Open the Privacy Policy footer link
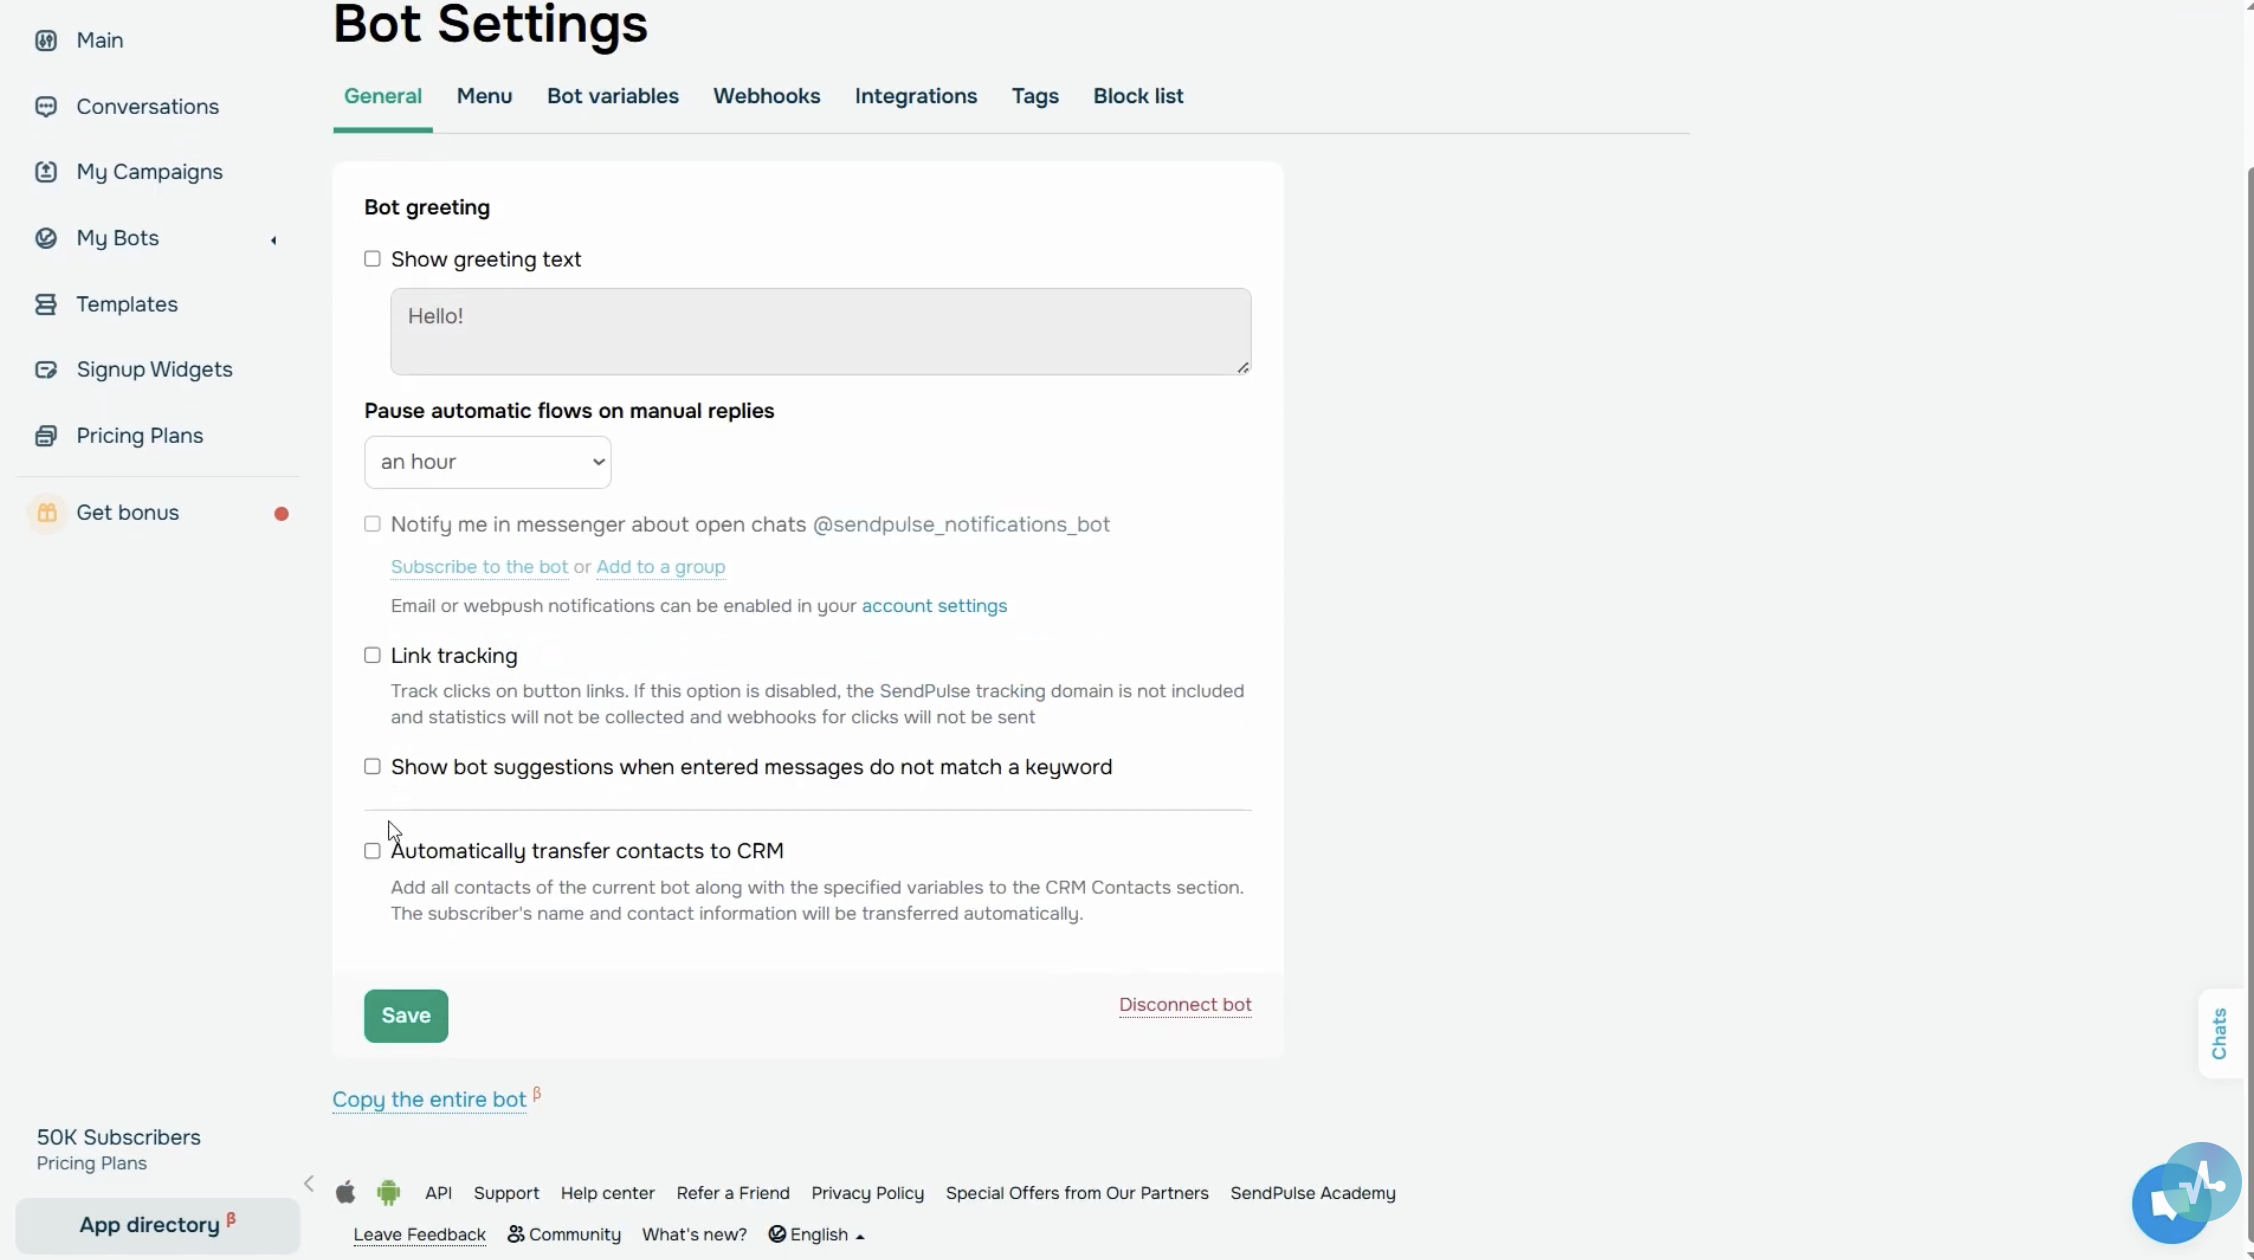The image size is (2254, 1260). [x=867, y=1193]
